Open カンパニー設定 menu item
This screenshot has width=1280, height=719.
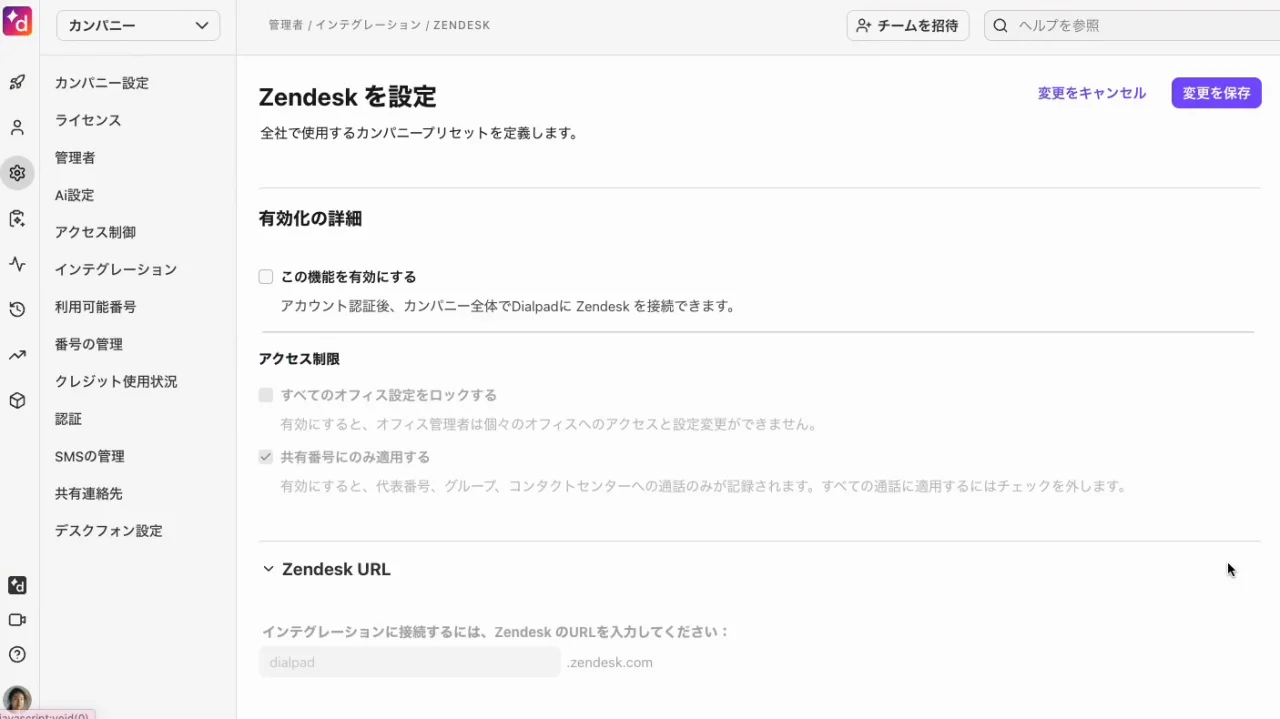click(x=102, y=83)
